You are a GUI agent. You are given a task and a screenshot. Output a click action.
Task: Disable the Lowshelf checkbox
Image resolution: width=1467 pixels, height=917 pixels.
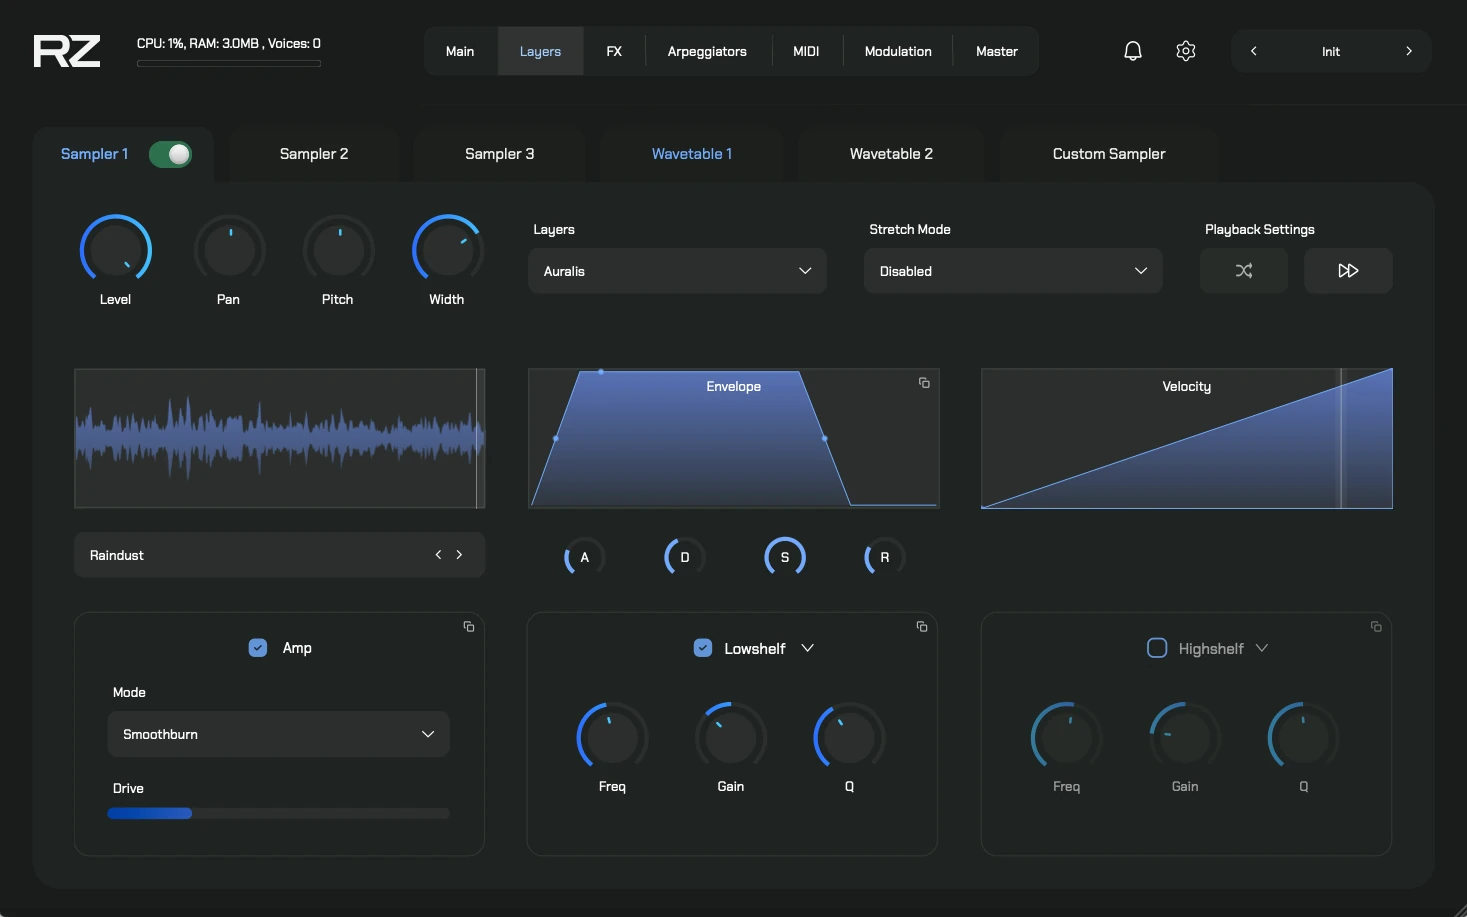pyautogui.click(x=703, y=648)
